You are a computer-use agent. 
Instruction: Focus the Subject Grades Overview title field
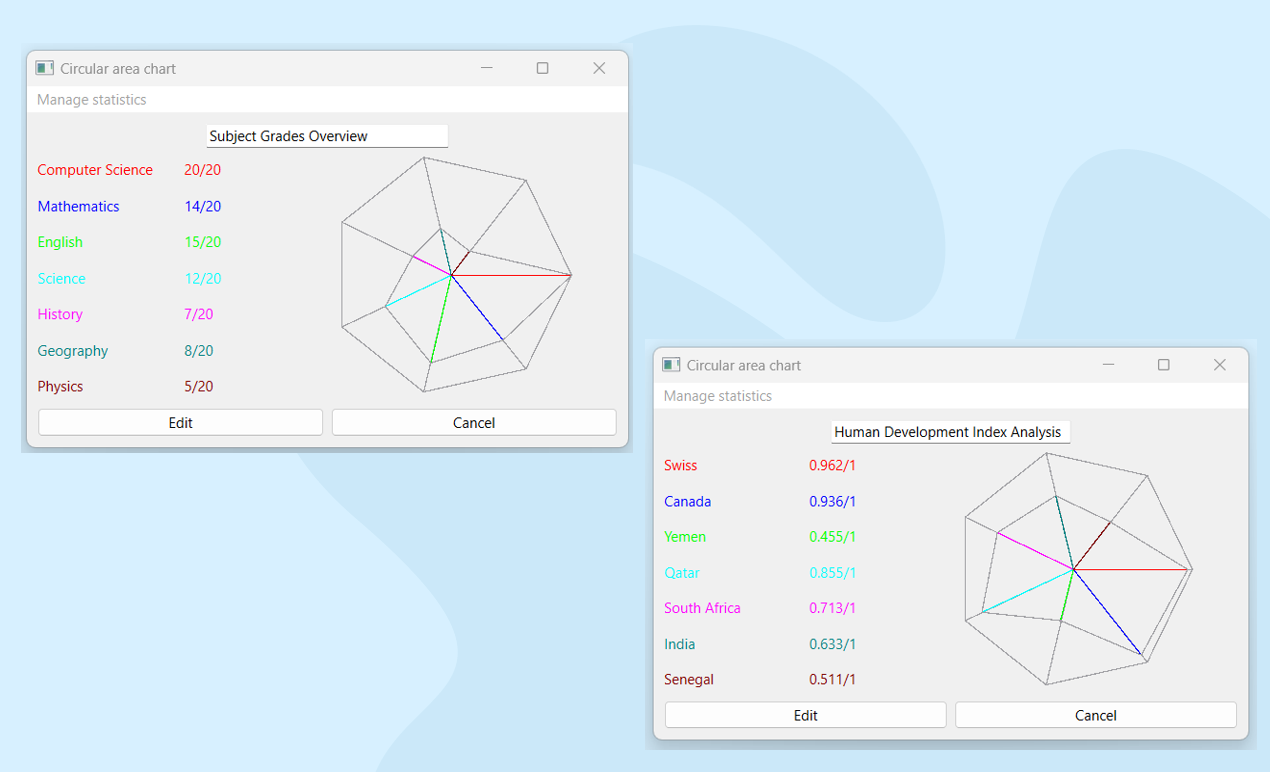pyautogui.click(x=327, y=136)
